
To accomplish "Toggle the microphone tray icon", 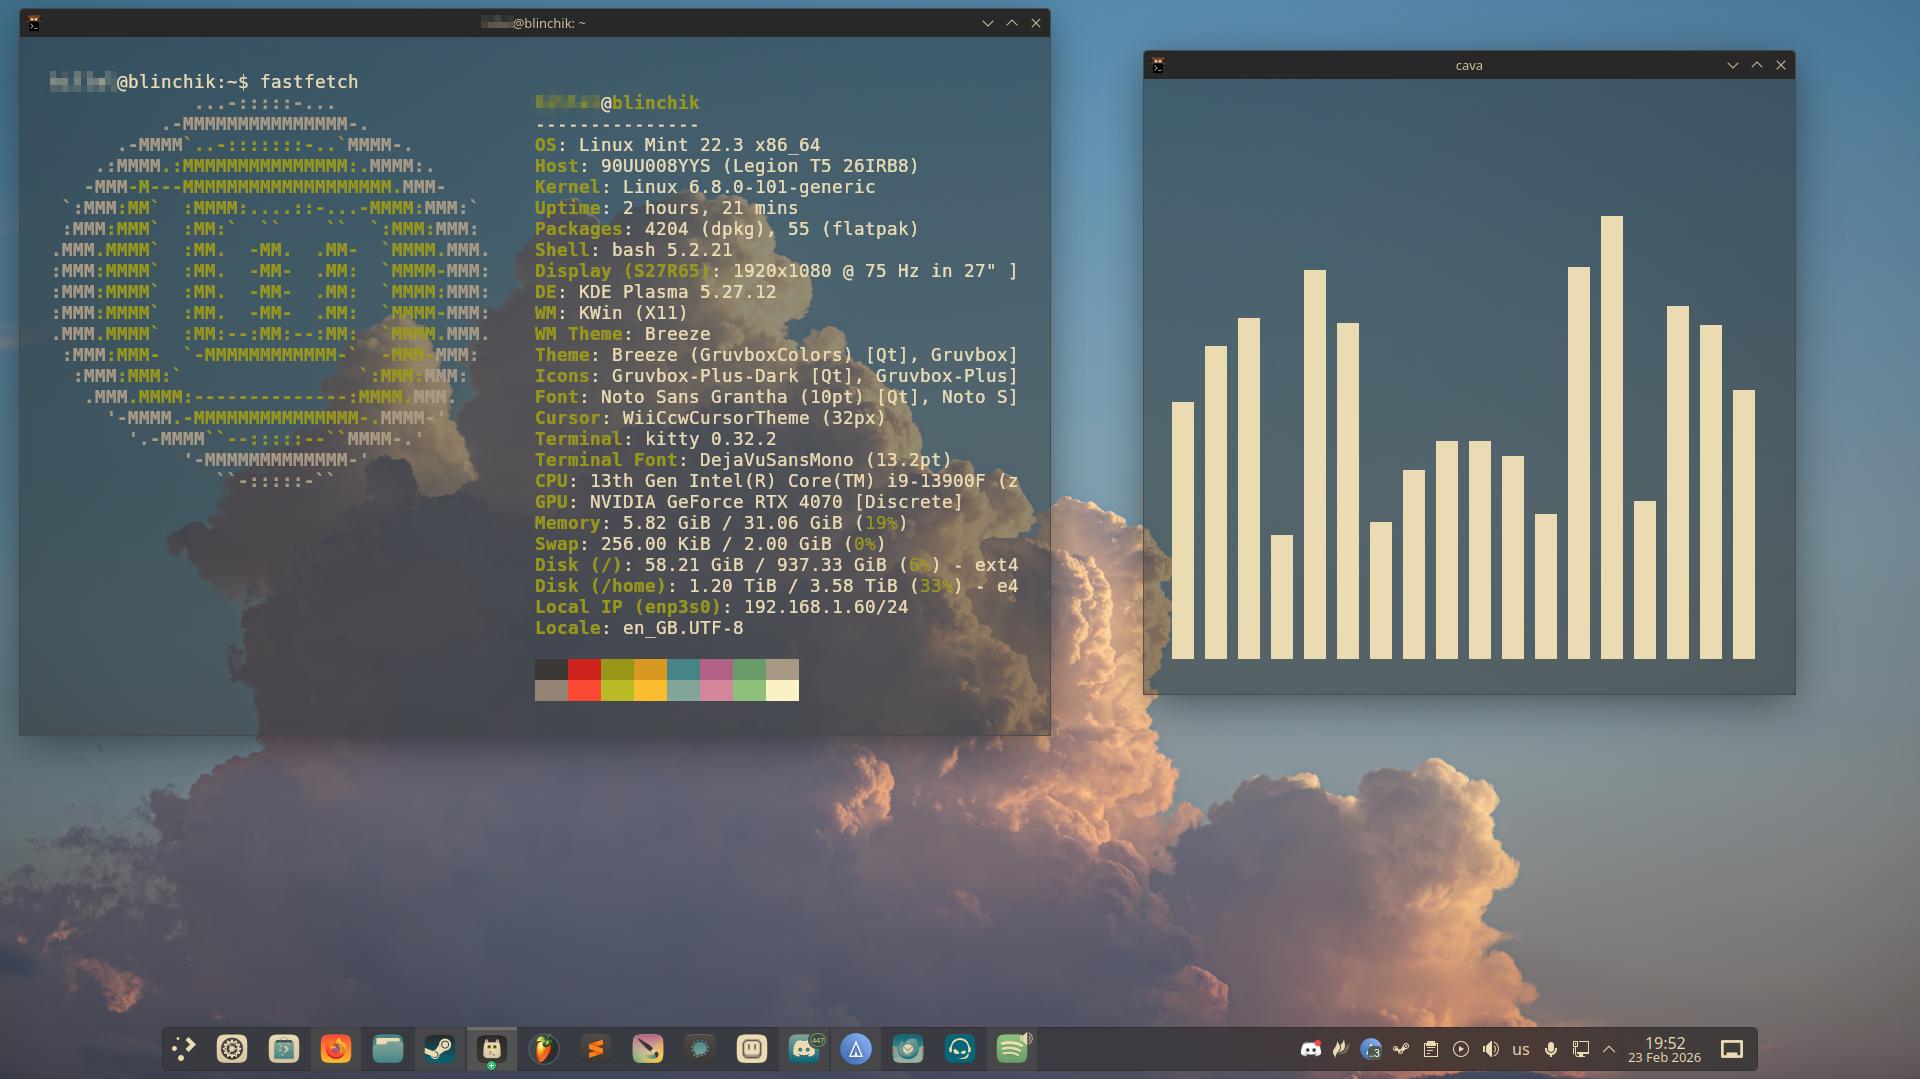I will point(1551,1049).
